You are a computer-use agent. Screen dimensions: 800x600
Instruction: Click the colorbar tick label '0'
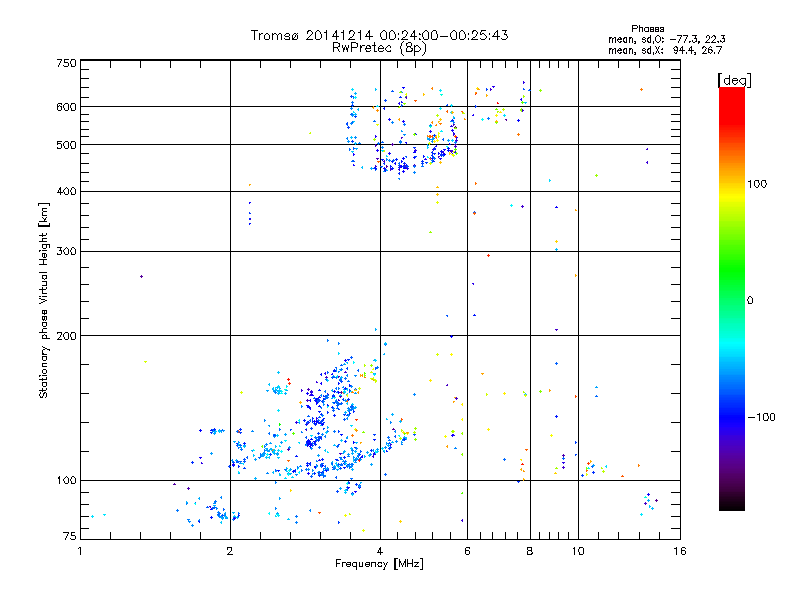(750, 301)
